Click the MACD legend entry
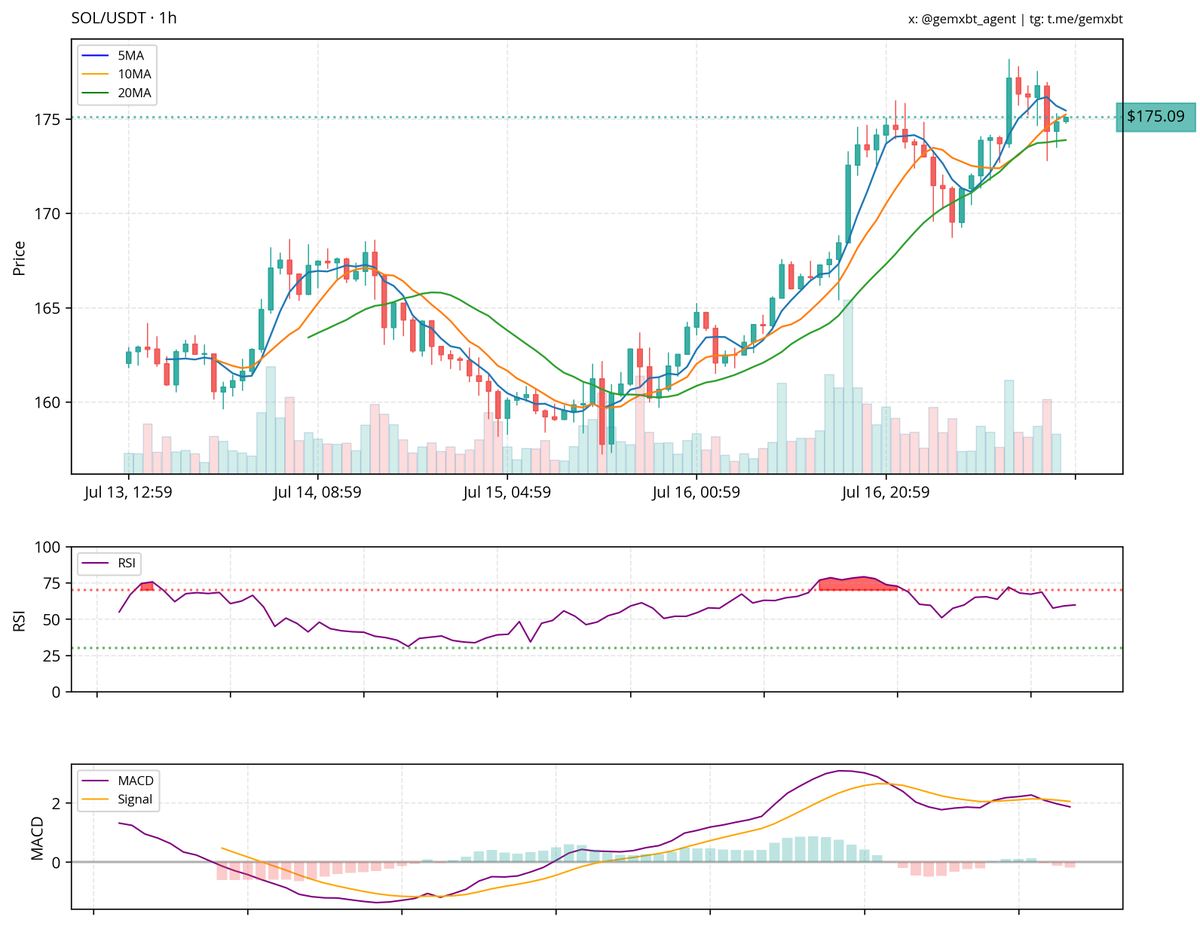 [120, 780]
